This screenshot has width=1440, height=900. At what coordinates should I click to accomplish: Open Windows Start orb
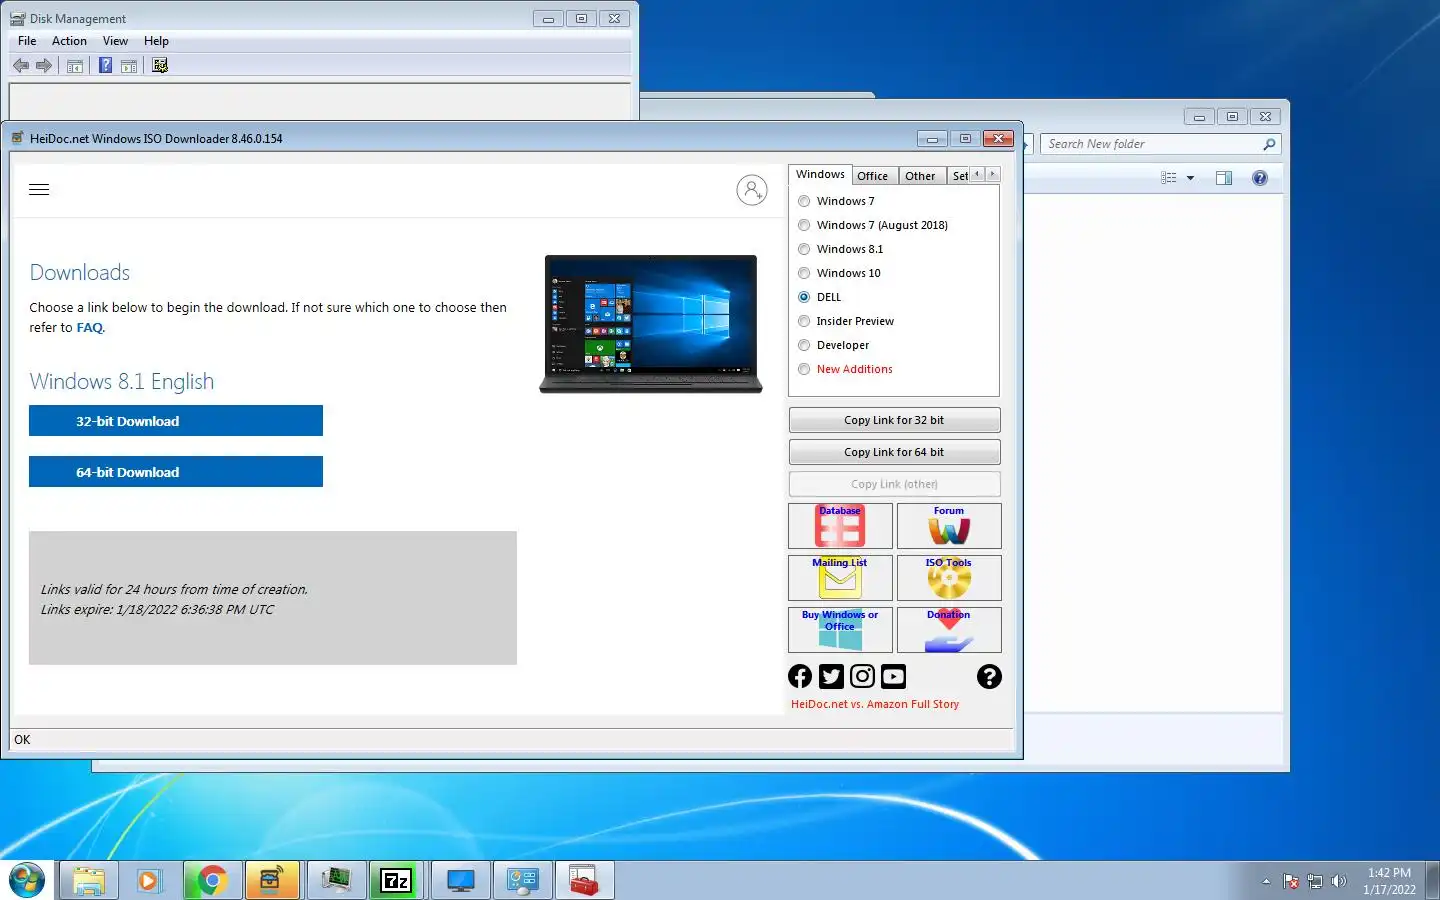point(27,880)
